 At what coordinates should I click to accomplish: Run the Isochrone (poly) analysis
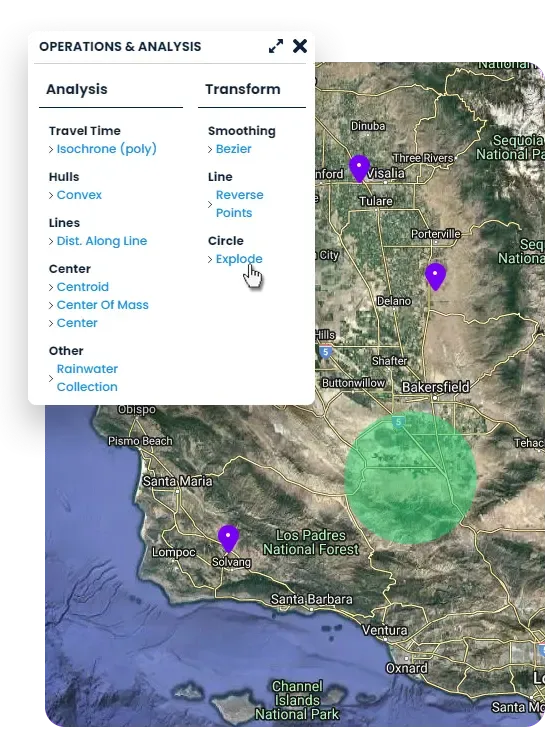coord(106,149)
